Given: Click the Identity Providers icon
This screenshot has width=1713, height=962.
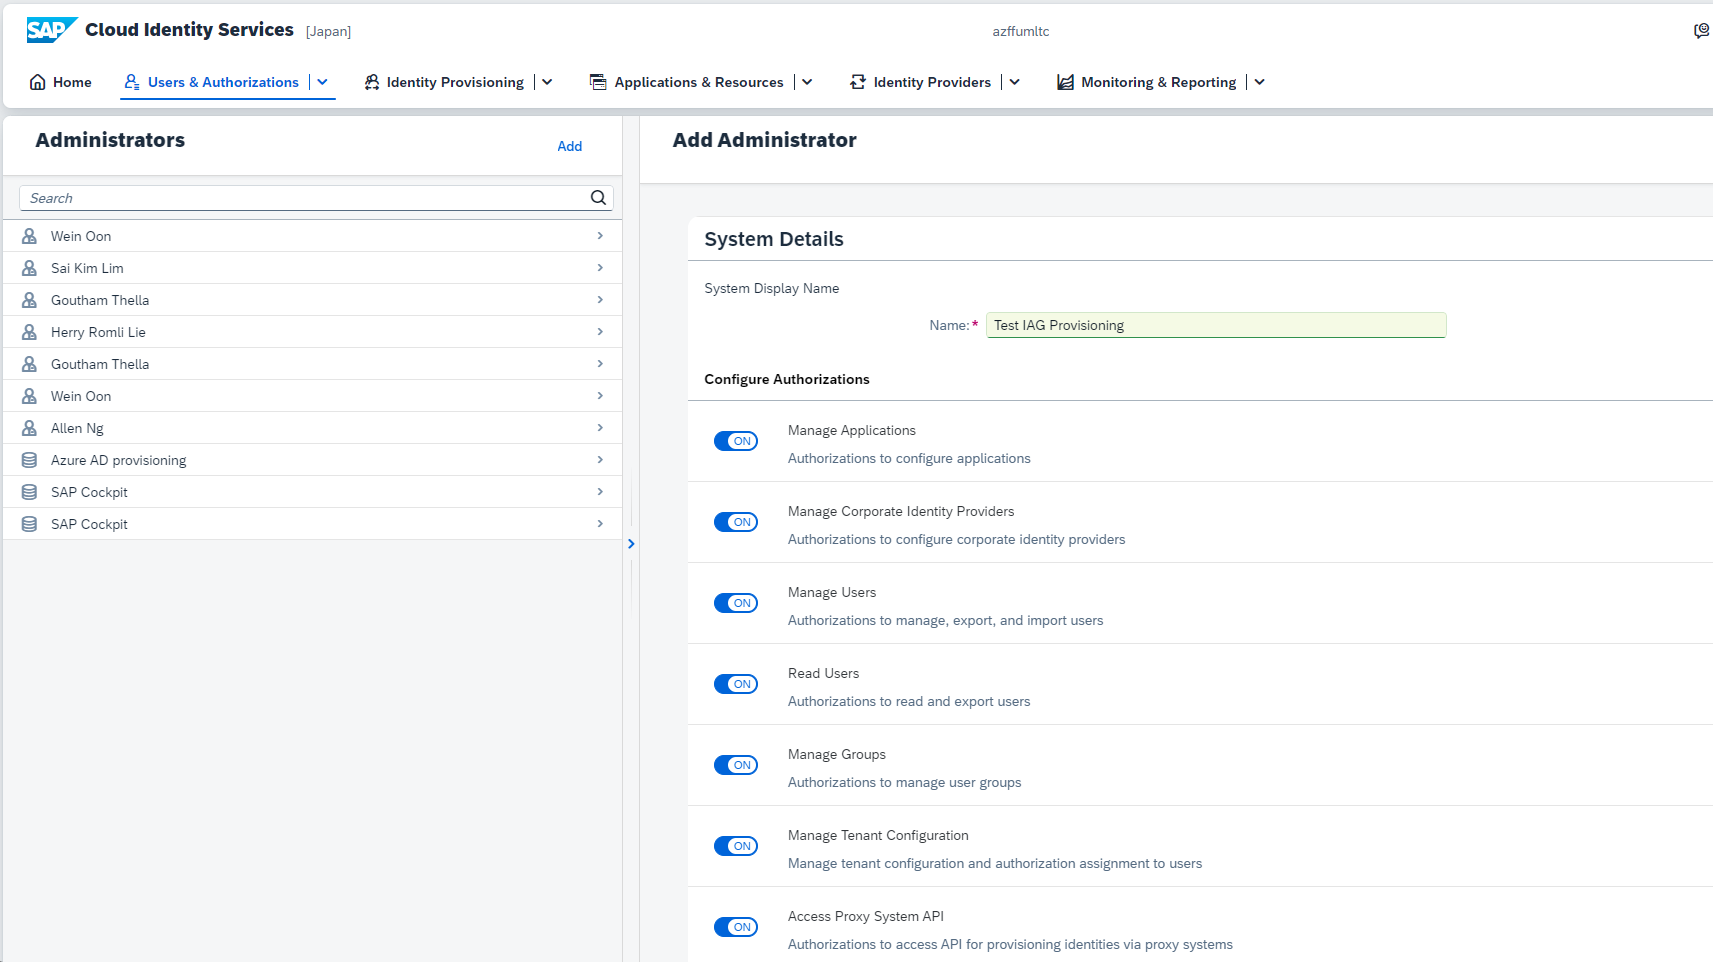Looking at the screenshot, I should click(857, 82).
